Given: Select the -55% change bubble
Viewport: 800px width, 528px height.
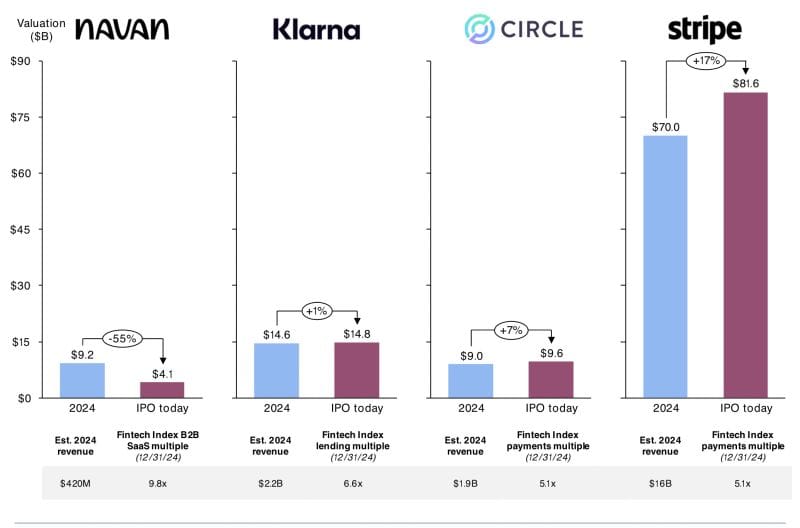Looking at the screenshot, I should (x=122, y=338).
